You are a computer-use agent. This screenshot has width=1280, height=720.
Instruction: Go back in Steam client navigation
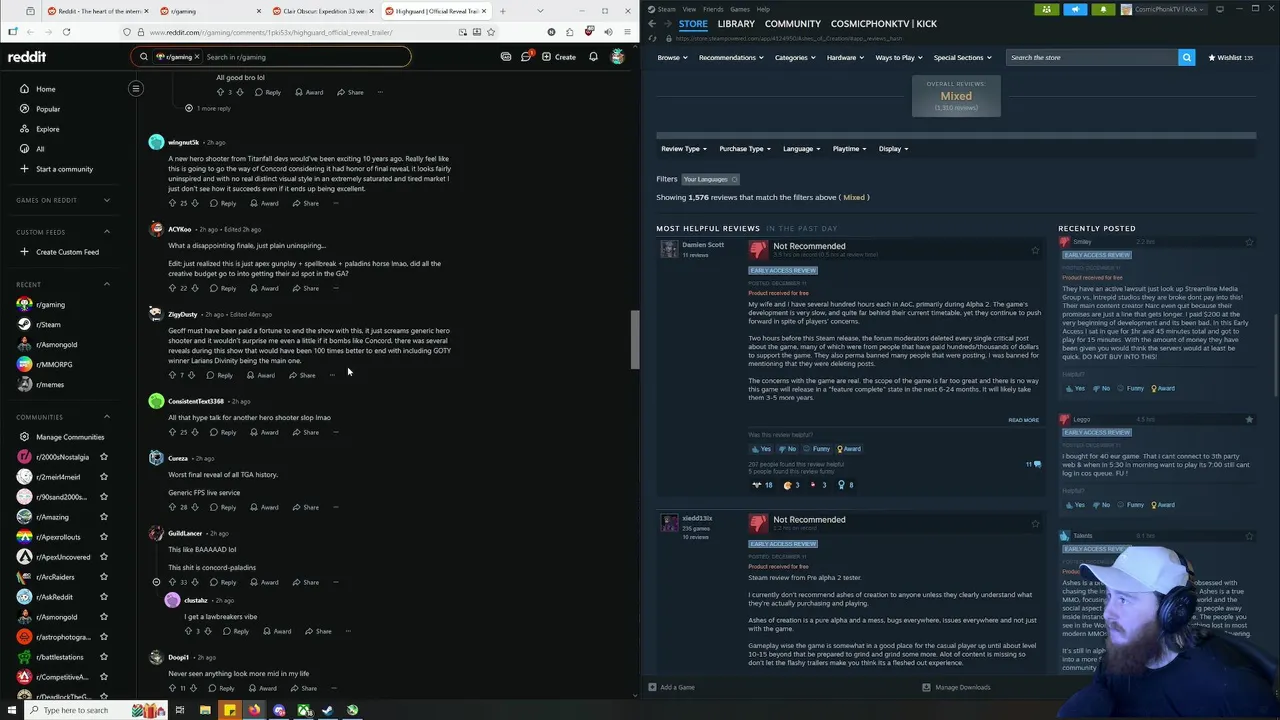[652, 23]
